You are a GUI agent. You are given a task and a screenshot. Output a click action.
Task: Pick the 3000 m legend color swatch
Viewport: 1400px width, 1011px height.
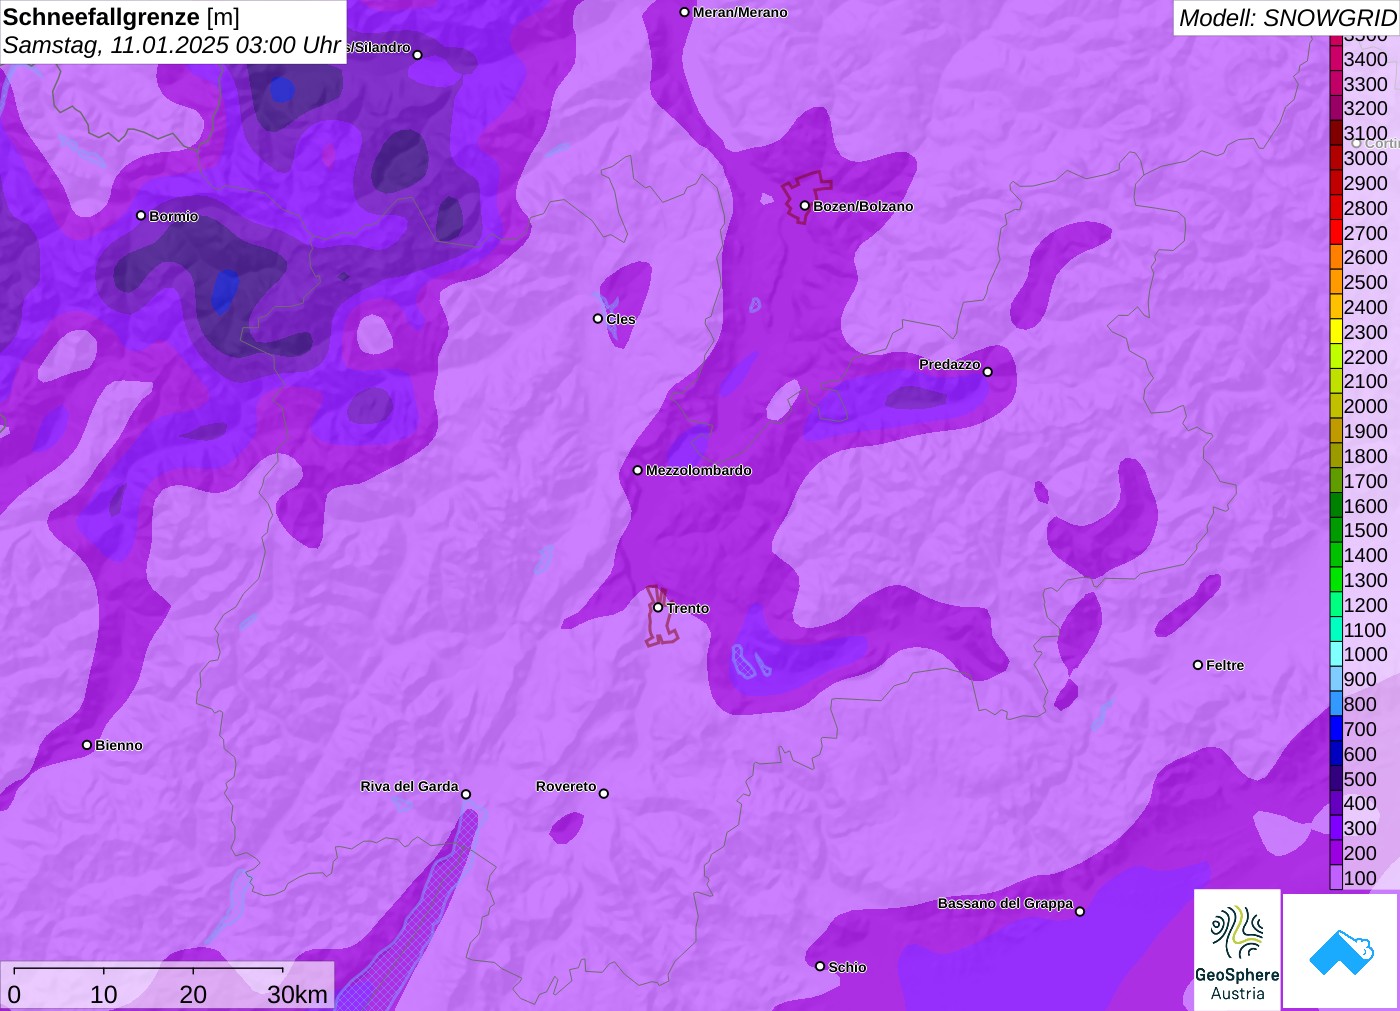click(1336, 158)
